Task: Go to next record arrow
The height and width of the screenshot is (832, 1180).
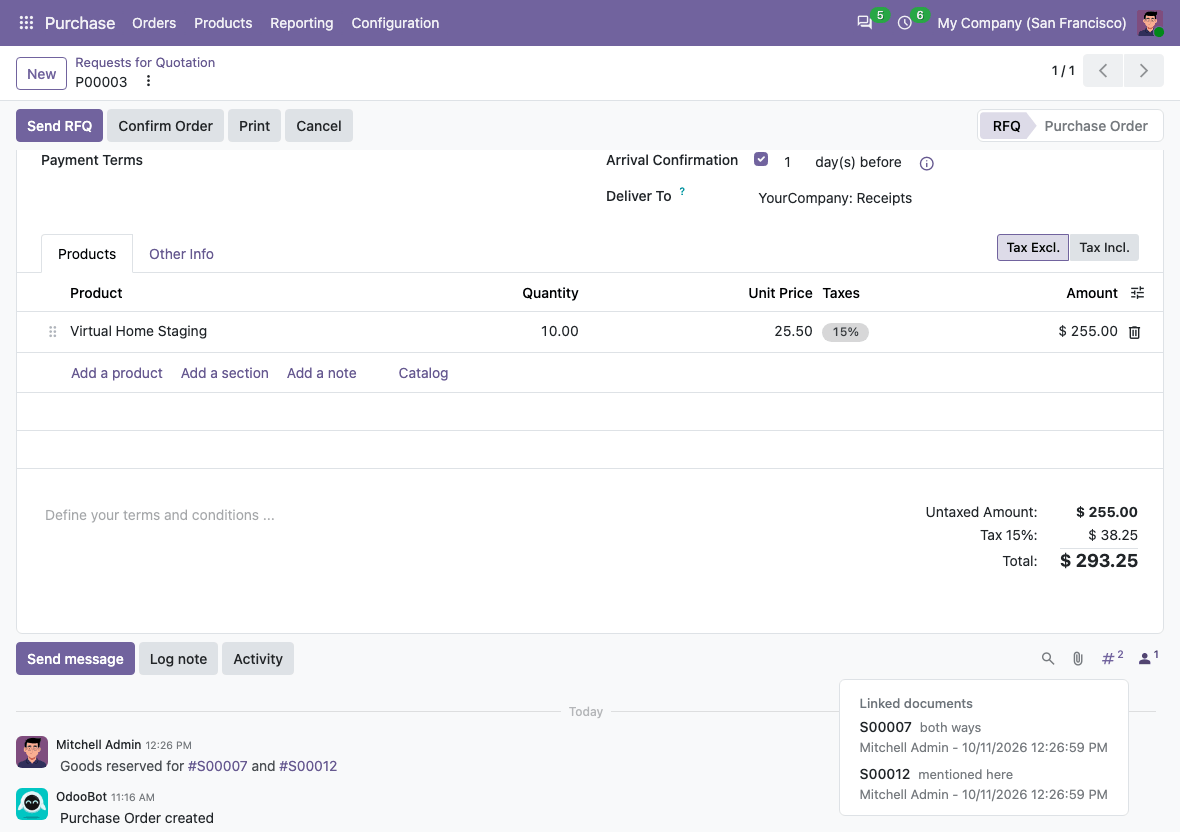Action: 1143,71
